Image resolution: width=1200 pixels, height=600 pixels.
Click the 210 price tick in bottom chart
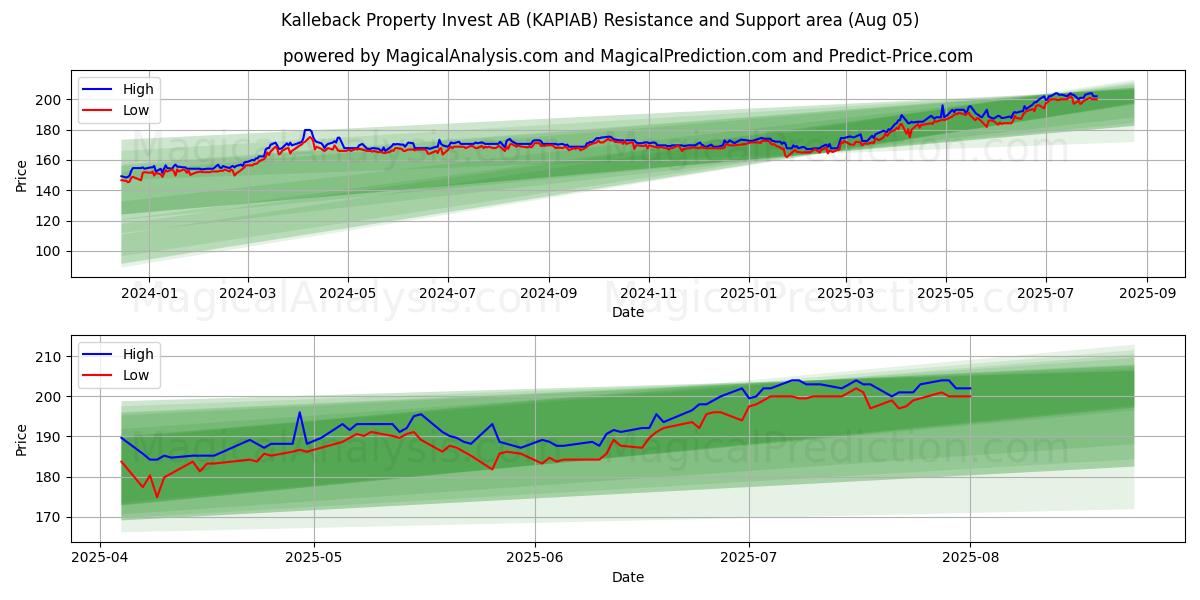coord(50,357)
